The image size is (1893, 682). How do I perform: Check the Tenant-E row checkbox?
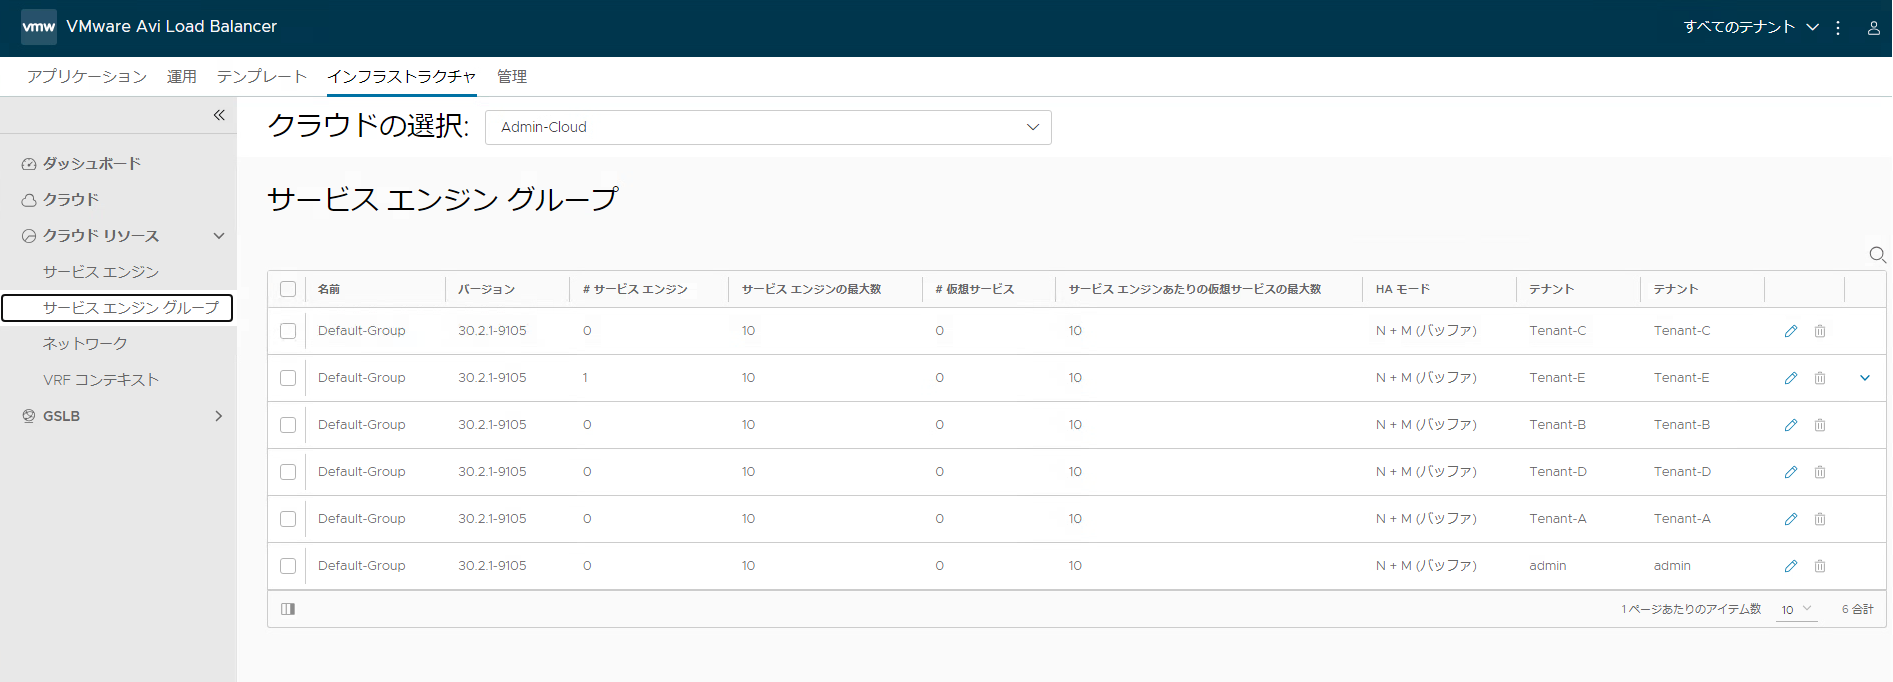pyautogui.click(x=288, y=378)
